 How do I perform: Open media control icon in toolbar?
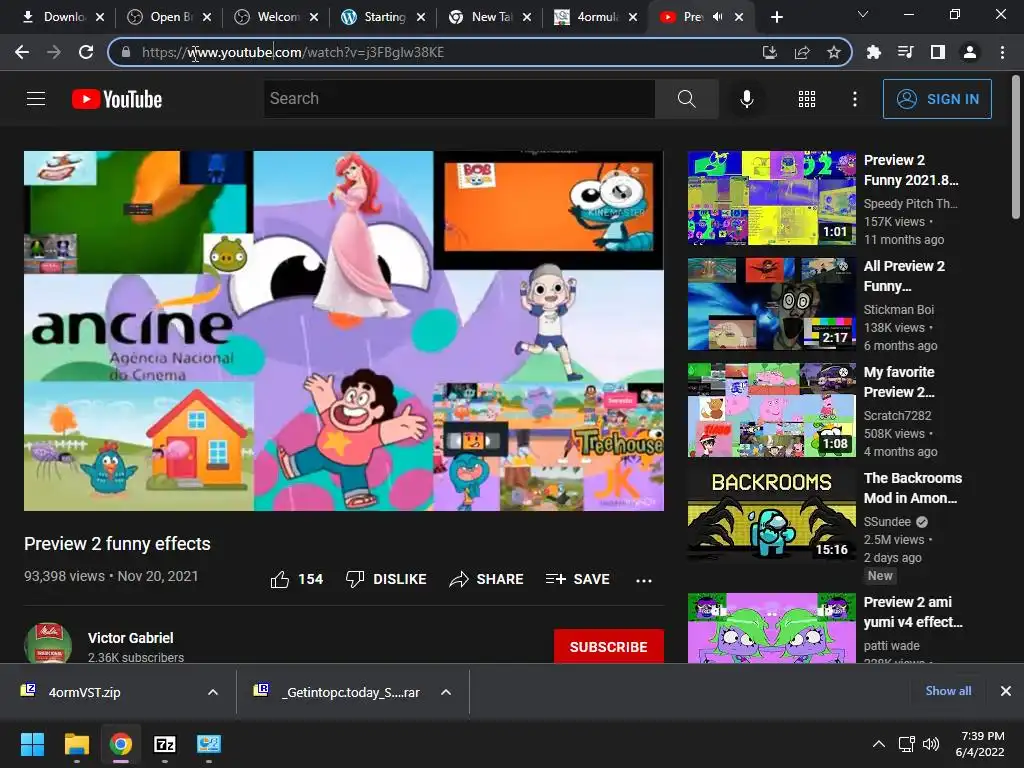pos(906,52)
